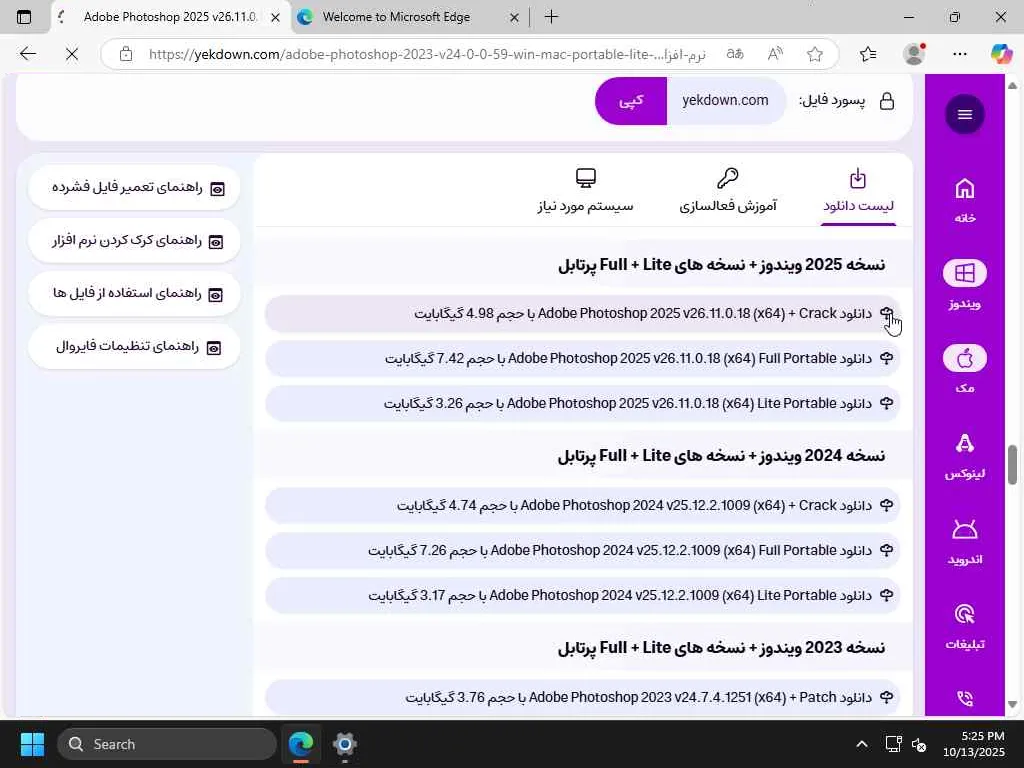
Task: Open the translate page option
Action: click(735, 54)
